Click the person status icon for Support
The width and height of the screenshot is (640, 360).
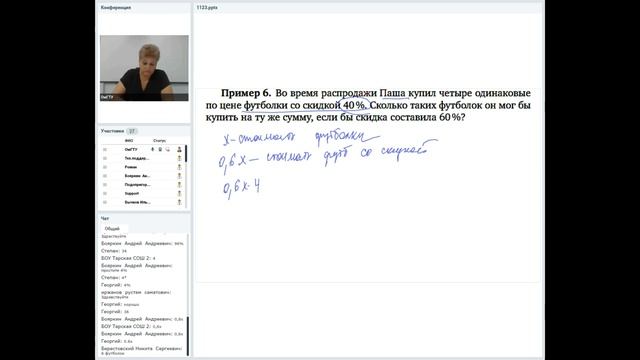coord(179,193)
